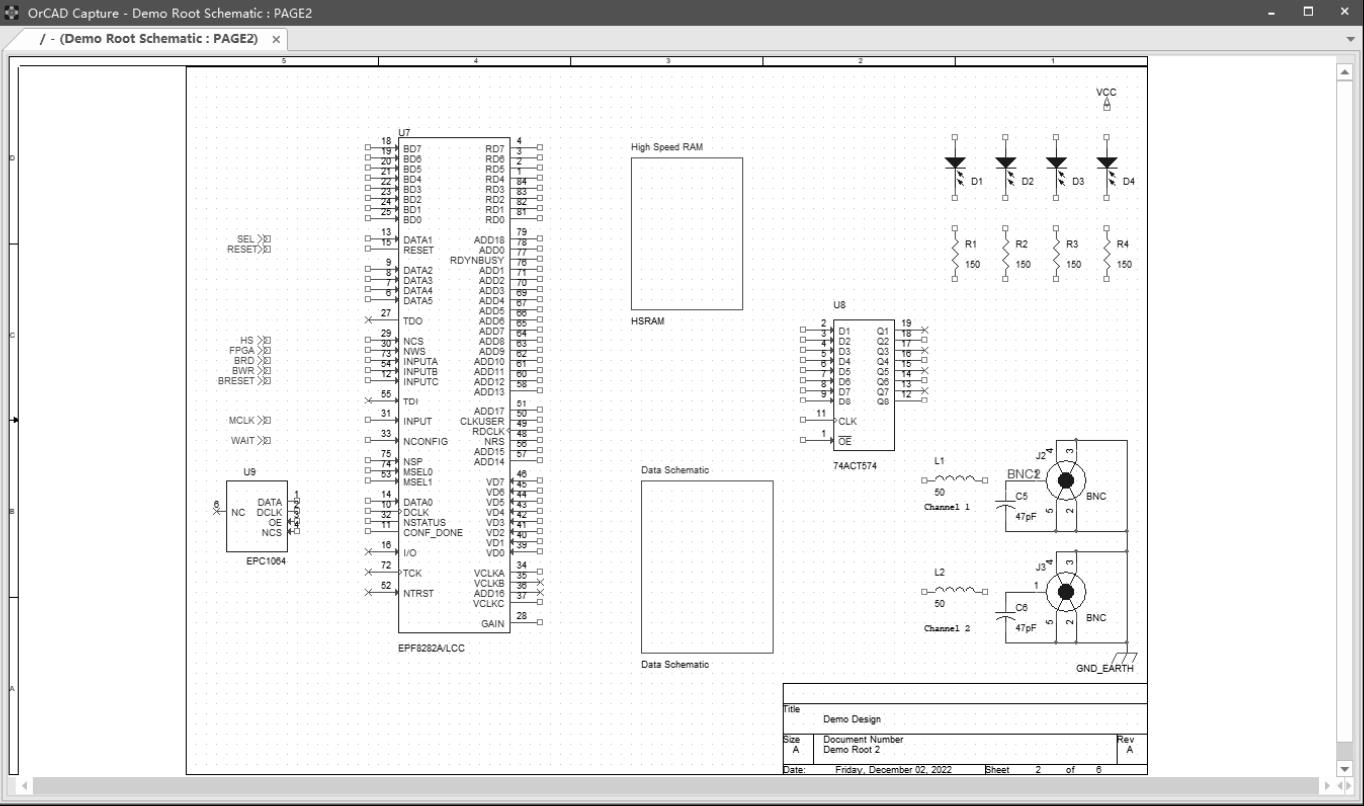Click the SEL port label
This screenshot has width=1364, height=806.
click(x=246, y=239)
